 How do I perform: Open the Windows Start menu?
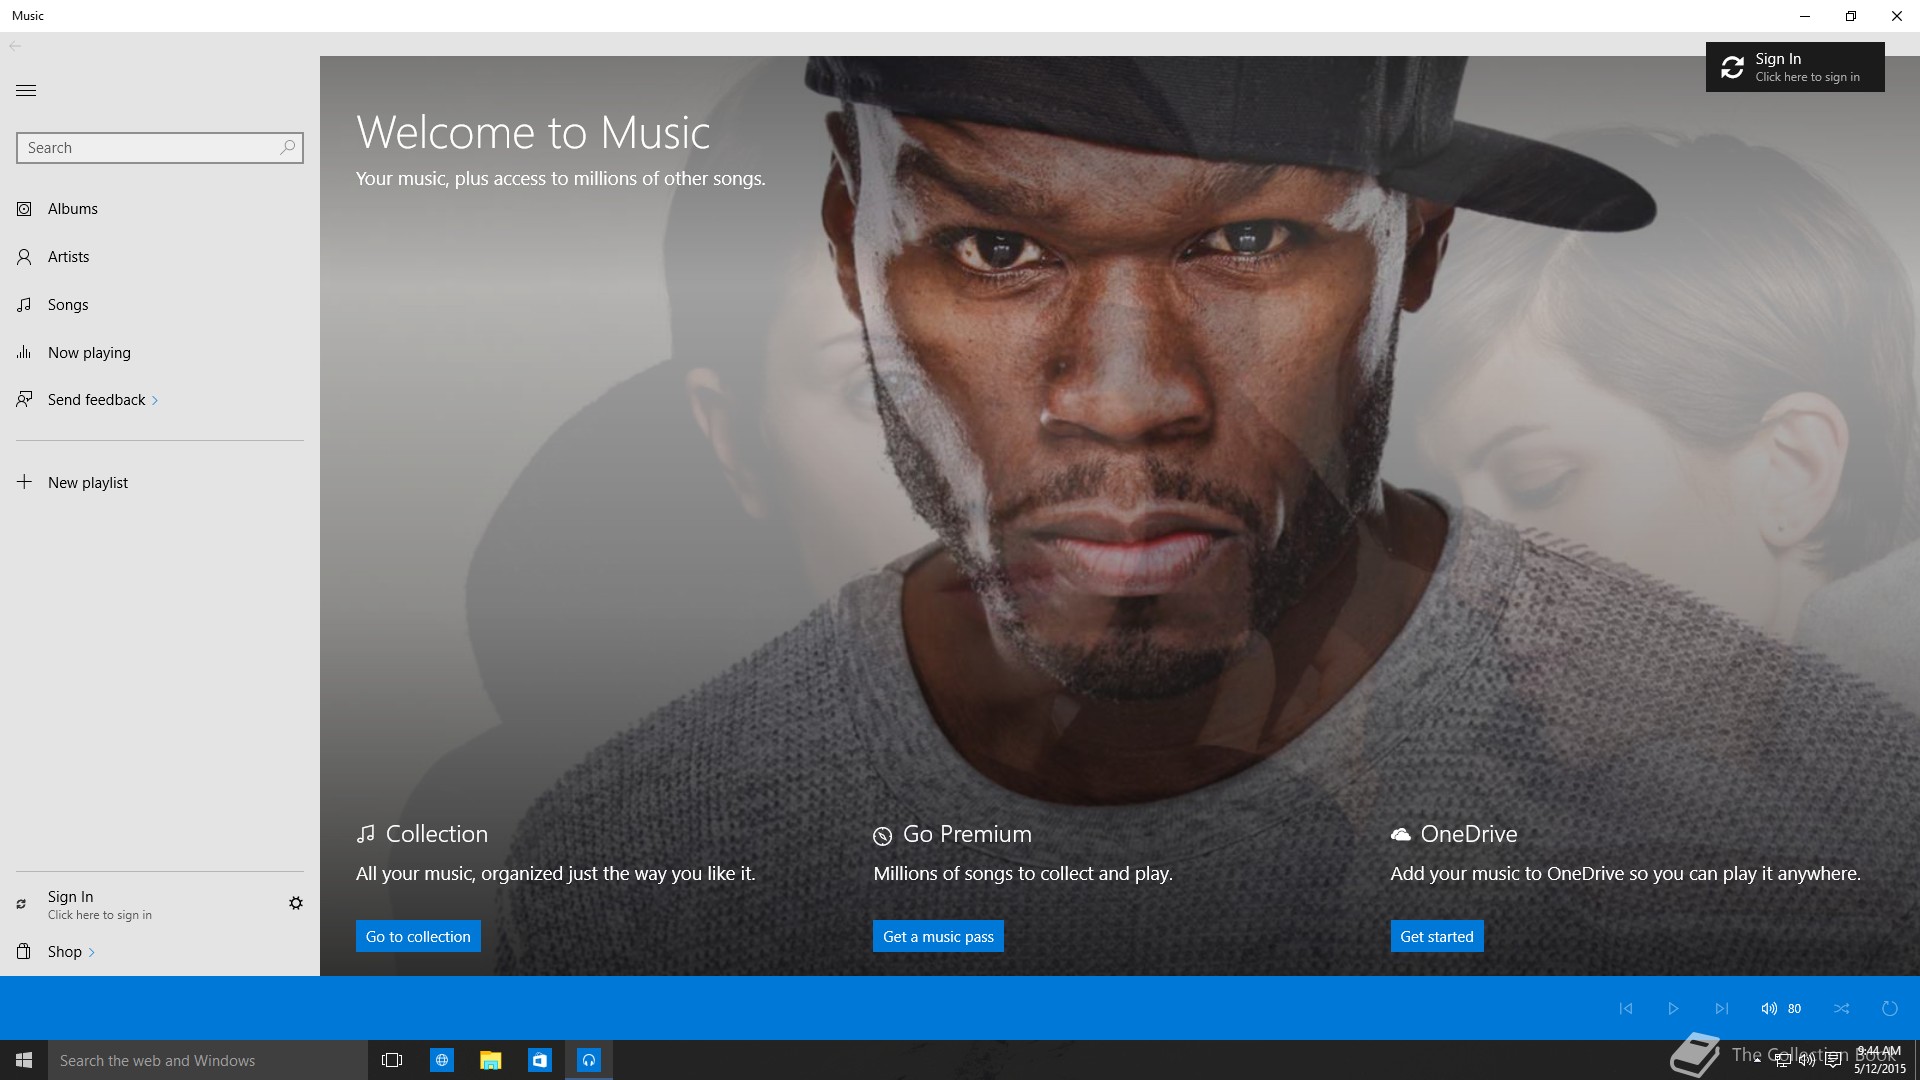(24, 1060)
